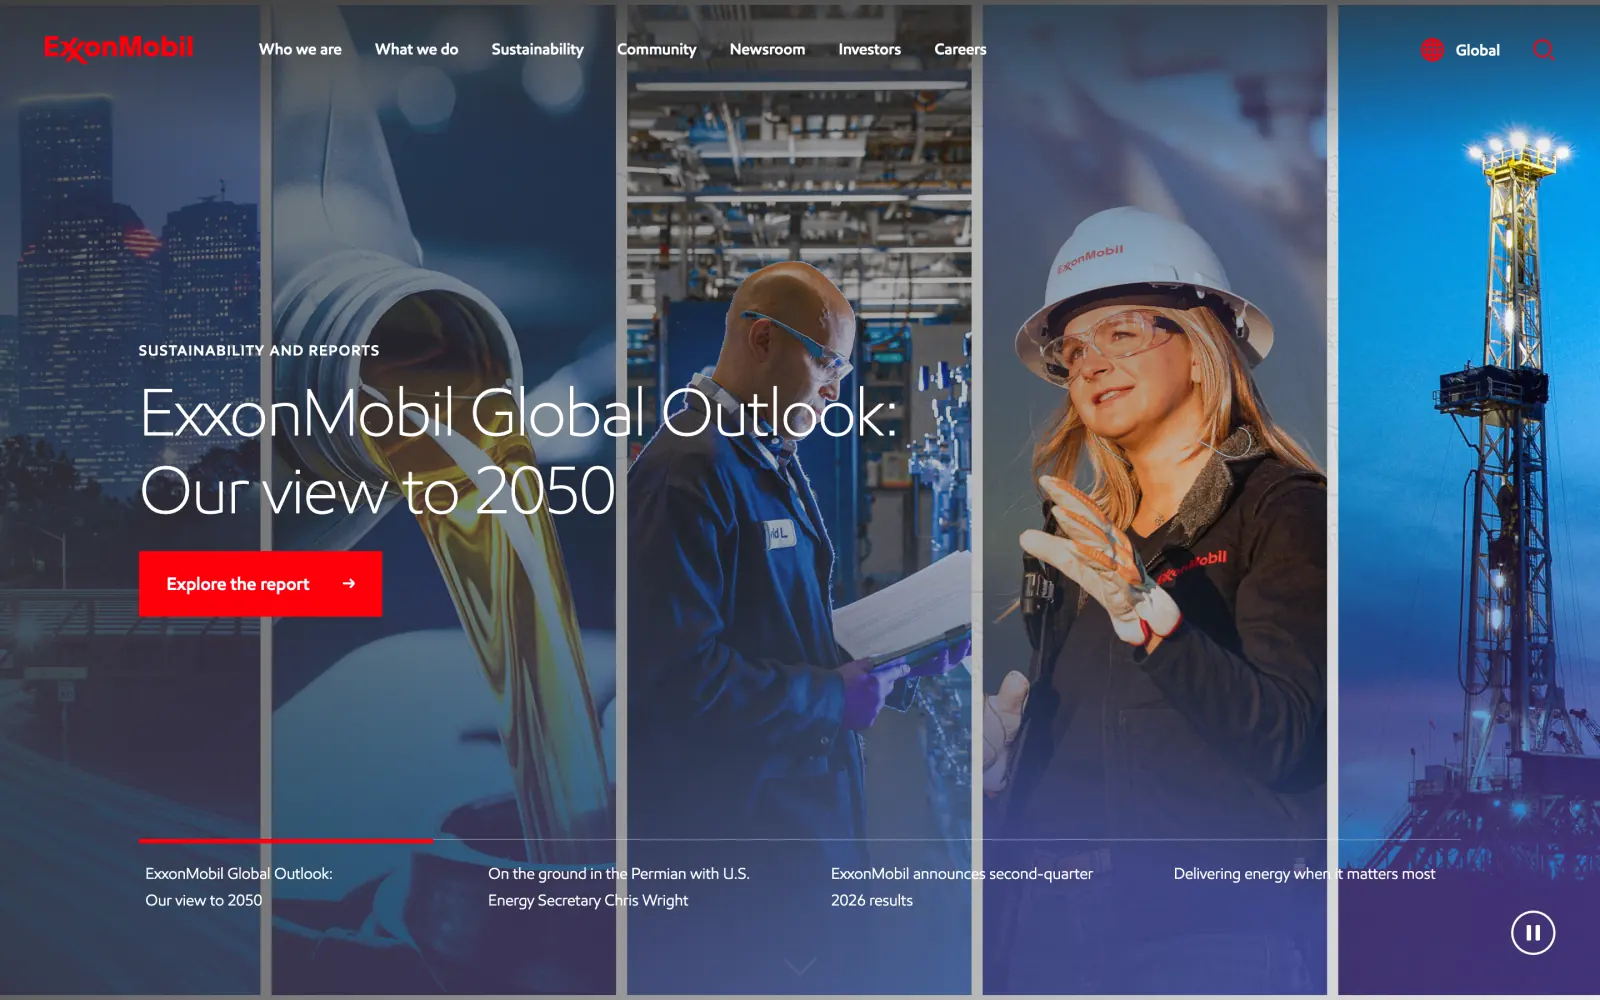Open the Newsroom menu
This screenshot has height=1000, width=1600.
(767, 49)
